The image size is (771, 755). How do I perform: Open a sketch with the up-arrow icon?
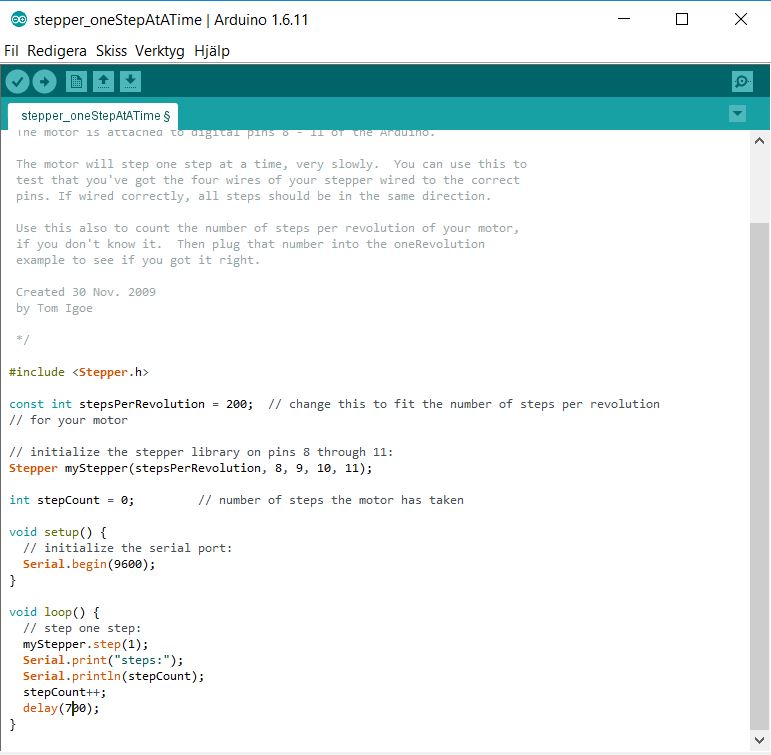pyautogui.click(x=103, y=82)
